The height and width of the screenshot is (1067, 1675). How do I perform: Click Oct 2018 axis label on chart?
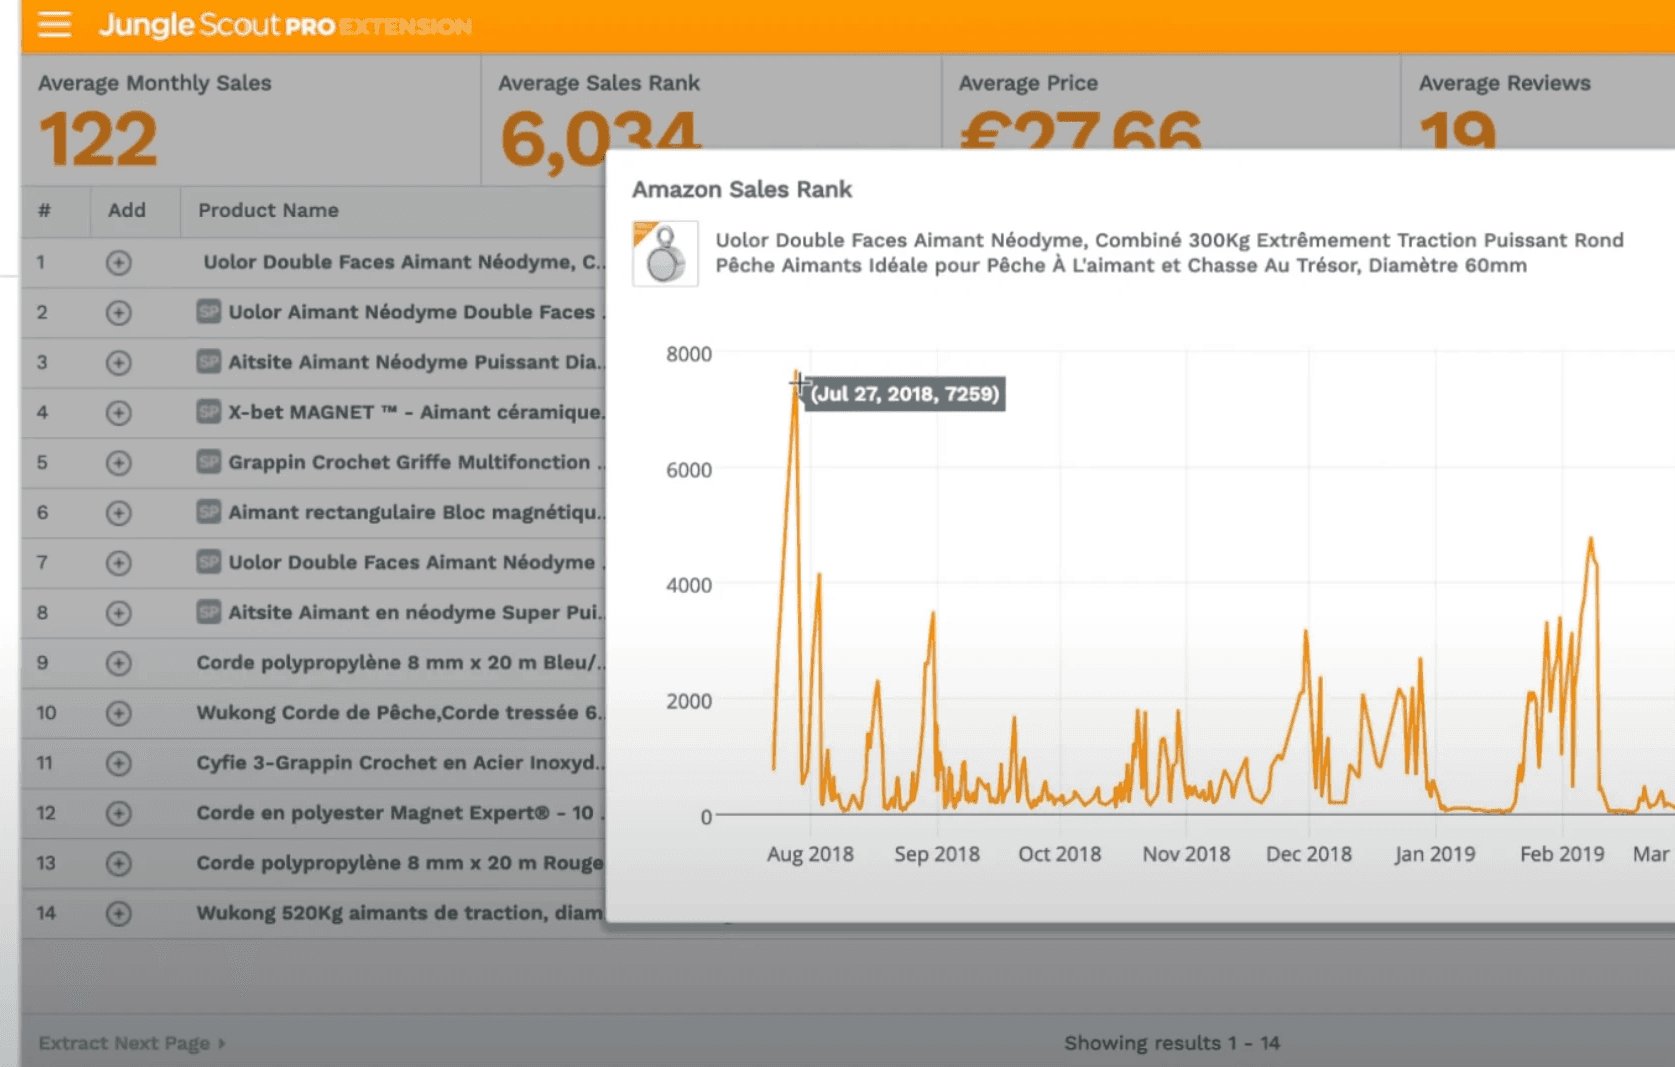[x=1060, y=854]
